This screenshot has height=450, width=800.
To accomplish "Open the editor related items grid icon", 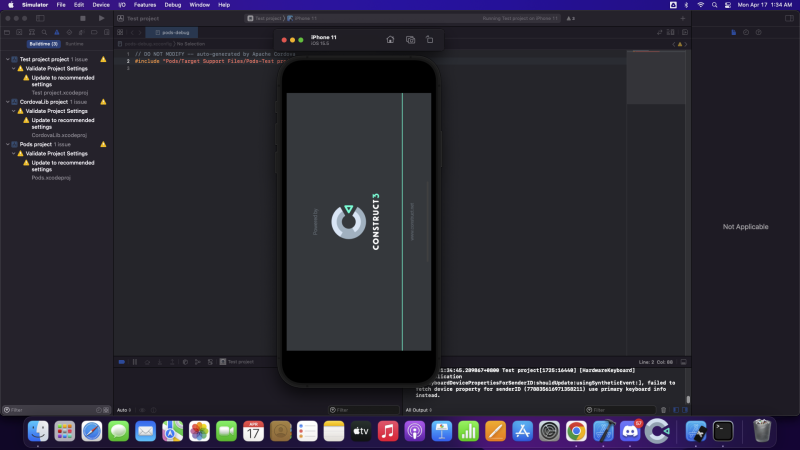I will click(x=120, y=32).
